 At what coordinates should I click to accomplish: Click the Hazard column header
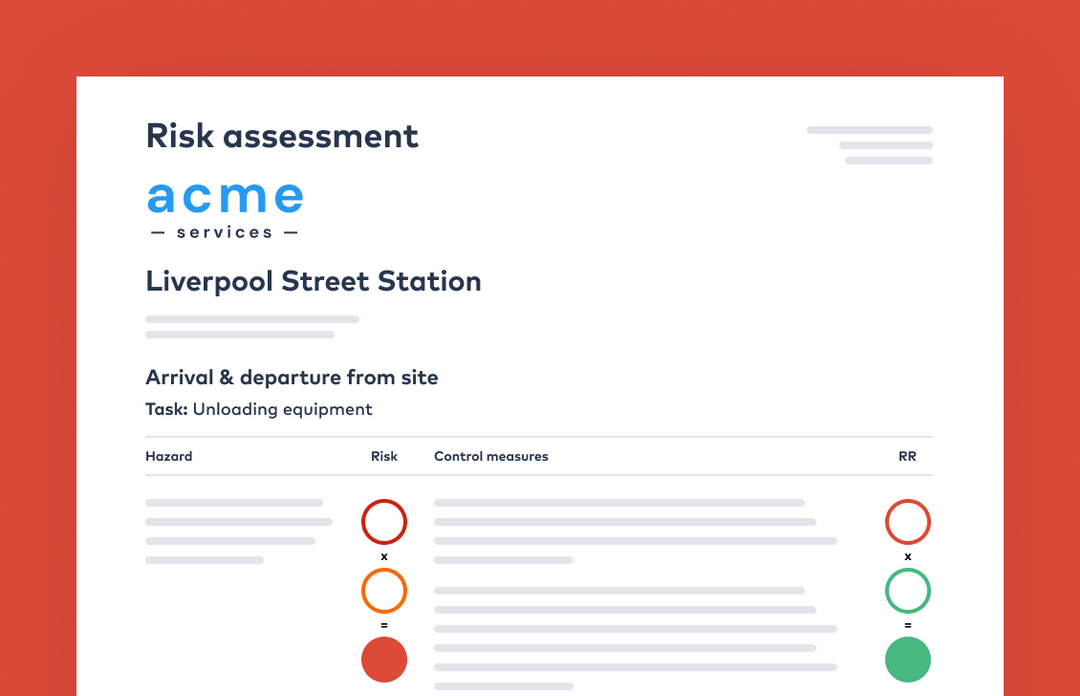[x=169, y=456]
